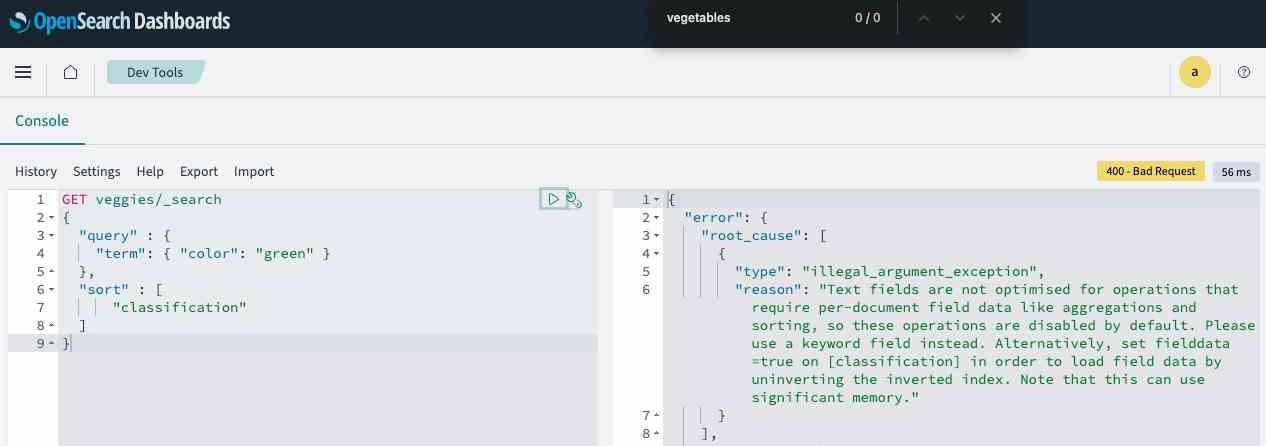The width and height of the screenshot is (1266, 446).
Task: Open console Settings
Action: point(96,171)
